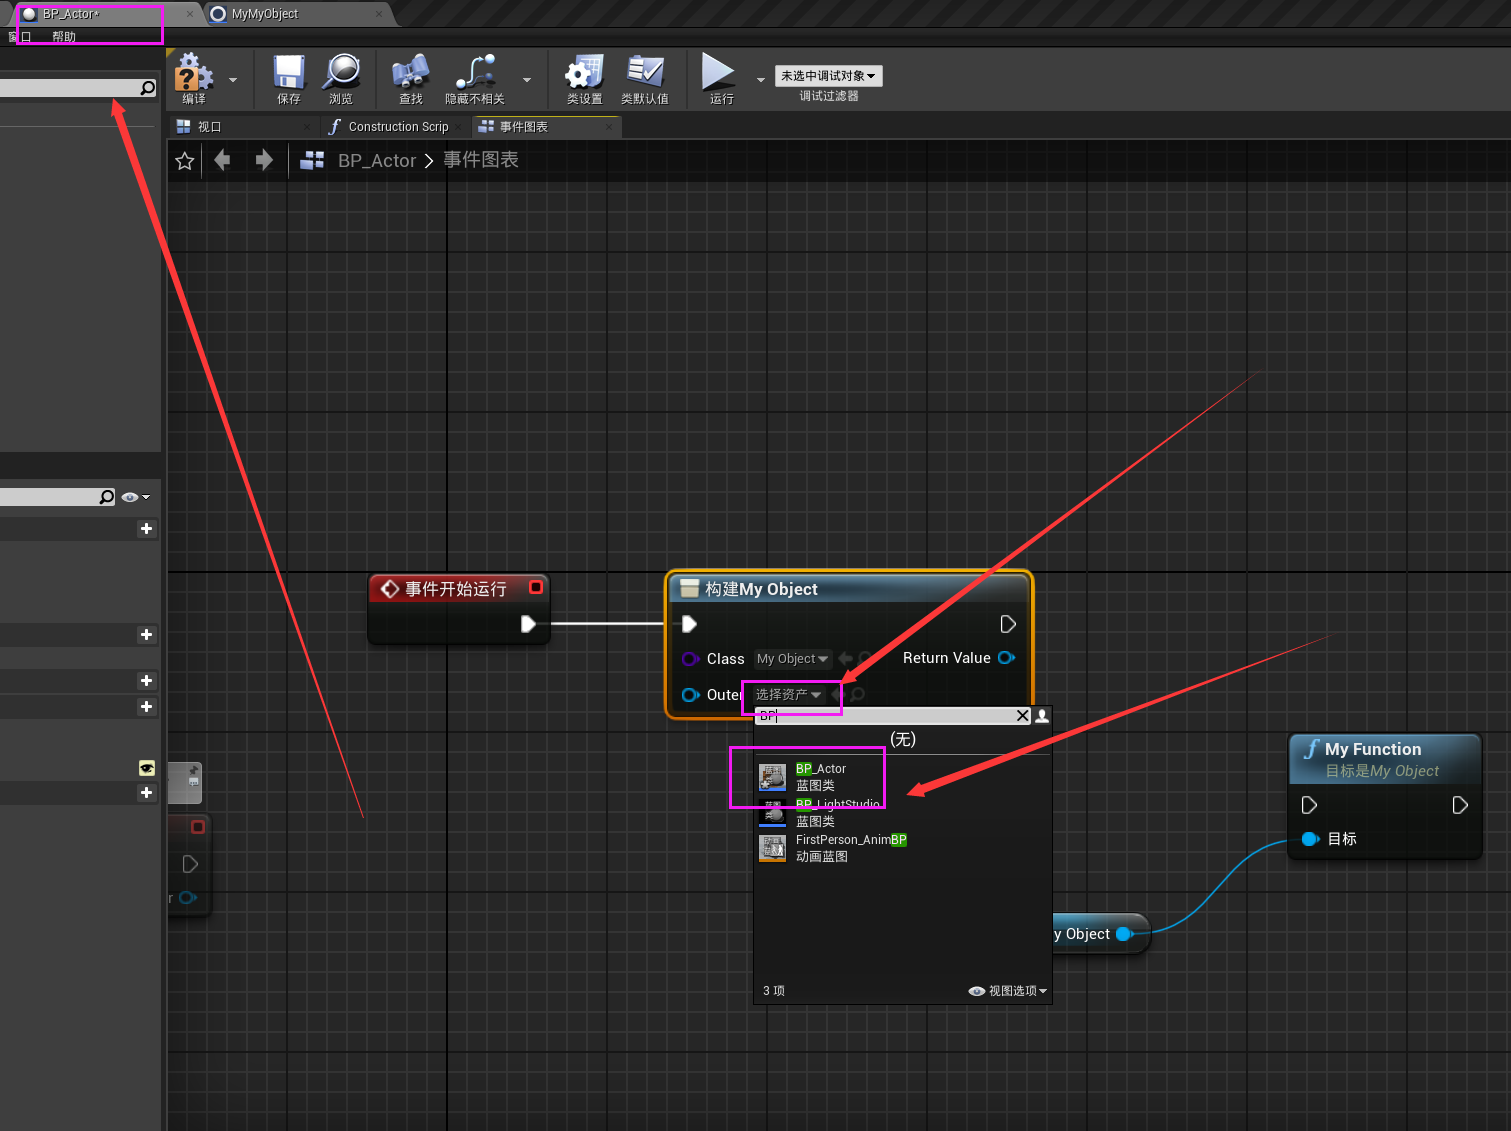Click the Play (运行) button

721,79
